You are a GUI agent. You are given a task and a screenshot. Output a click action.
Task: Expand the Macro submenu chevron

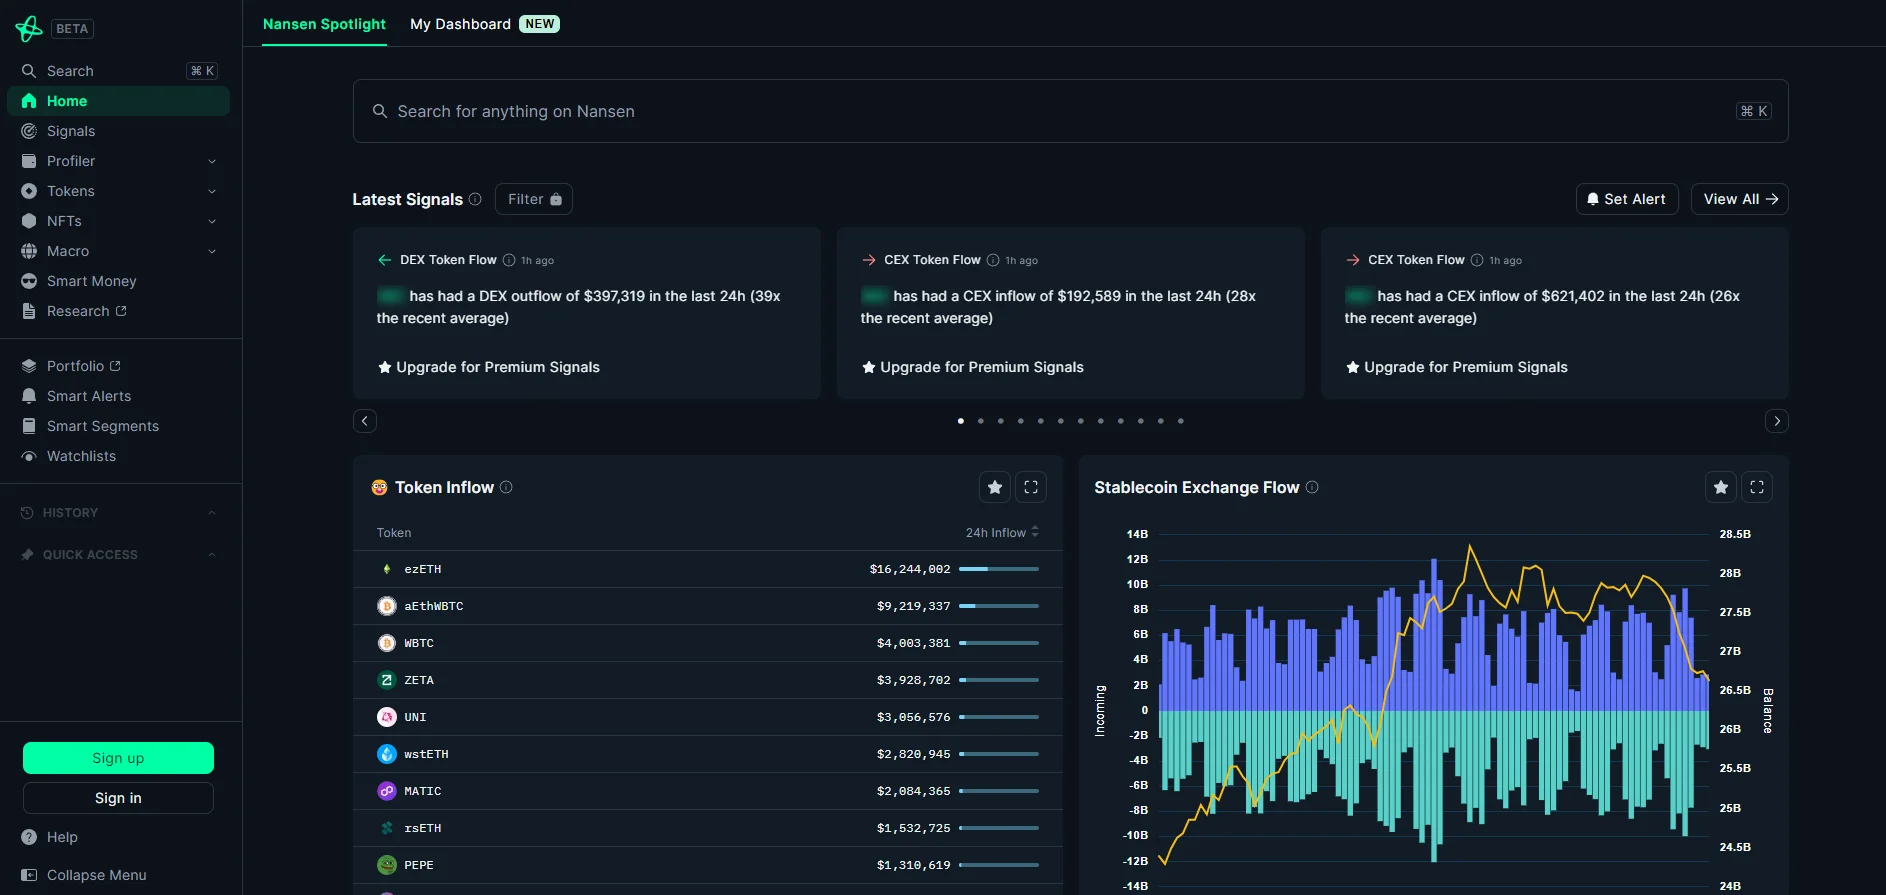[x=212, y=251]
